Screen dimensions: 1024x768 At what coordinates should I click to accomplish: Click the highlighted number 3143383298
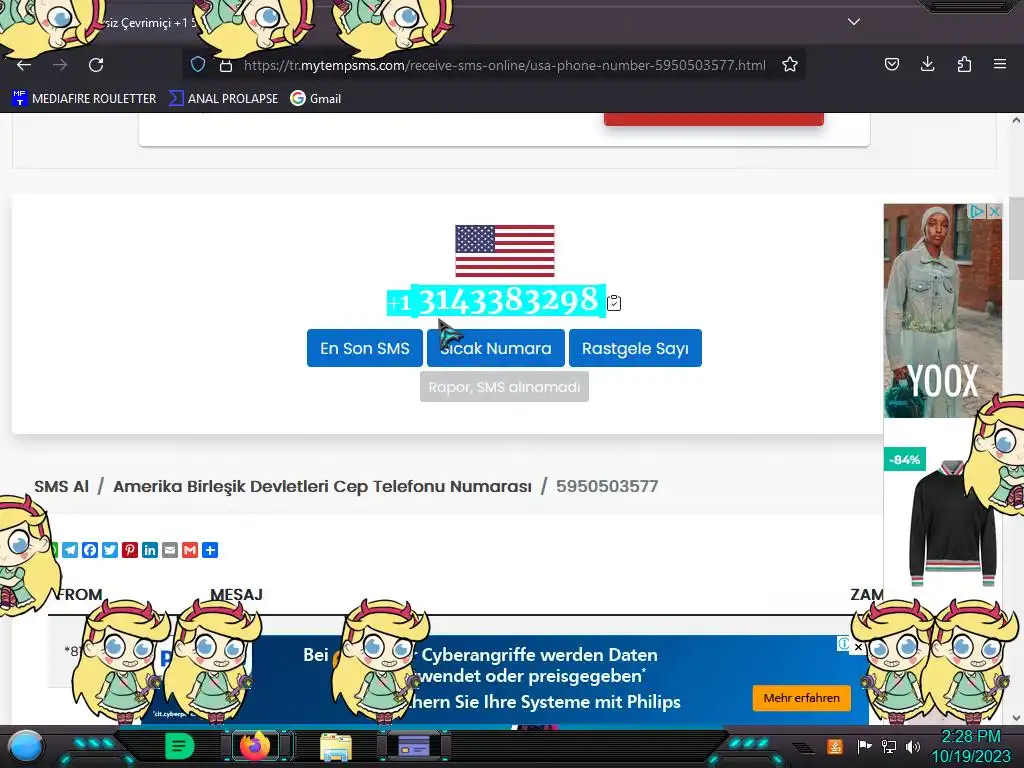click(507, 301)
